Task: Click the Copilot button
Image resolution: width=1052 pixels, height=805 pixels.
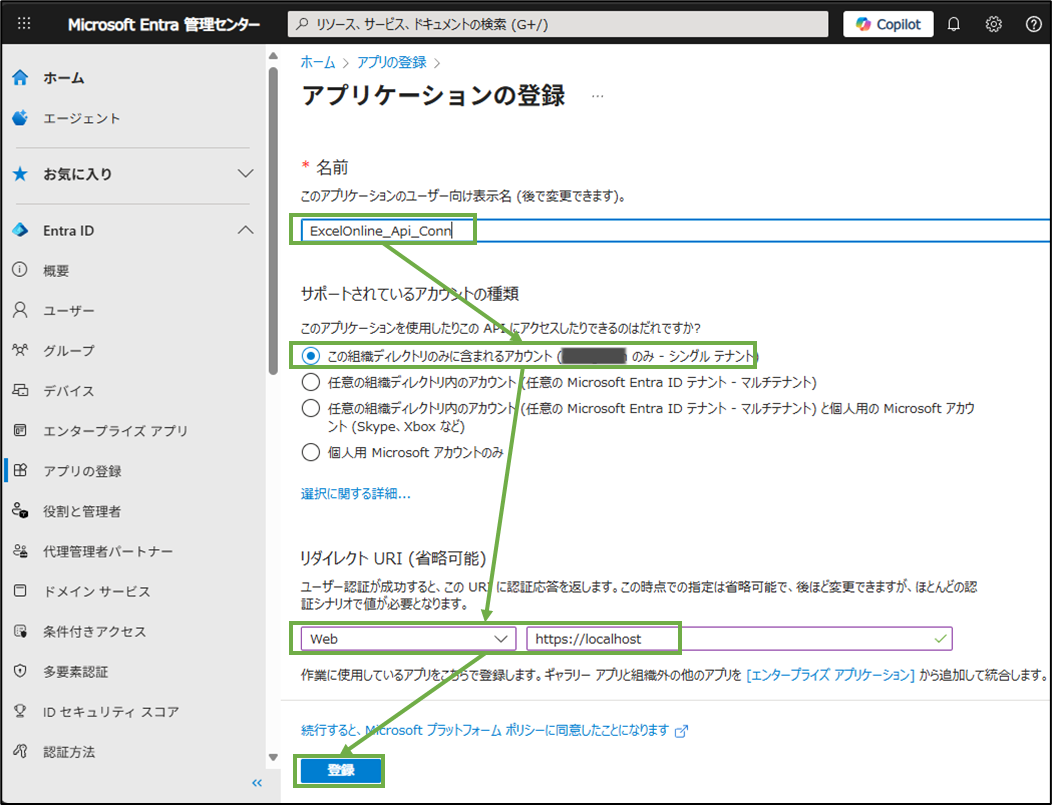Action: (888, 24)
